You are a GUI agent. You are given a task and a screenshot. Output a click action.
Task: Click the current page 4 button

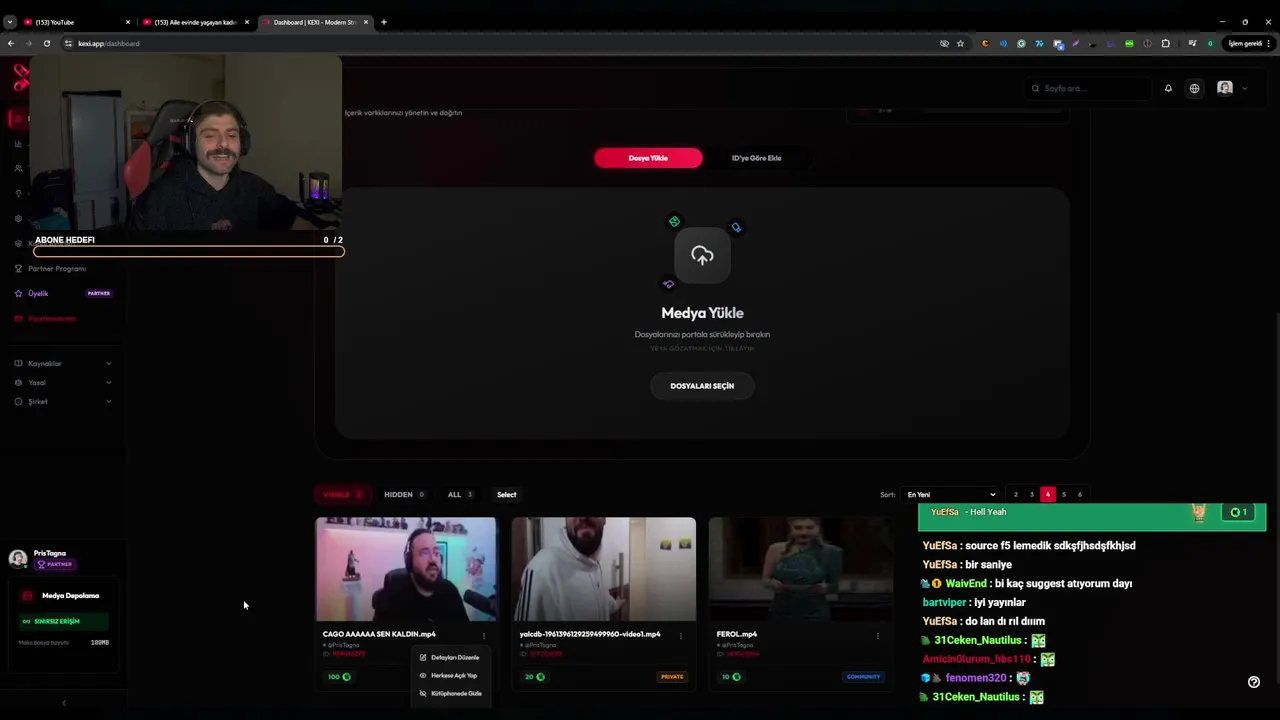[x=1048, y=494]
